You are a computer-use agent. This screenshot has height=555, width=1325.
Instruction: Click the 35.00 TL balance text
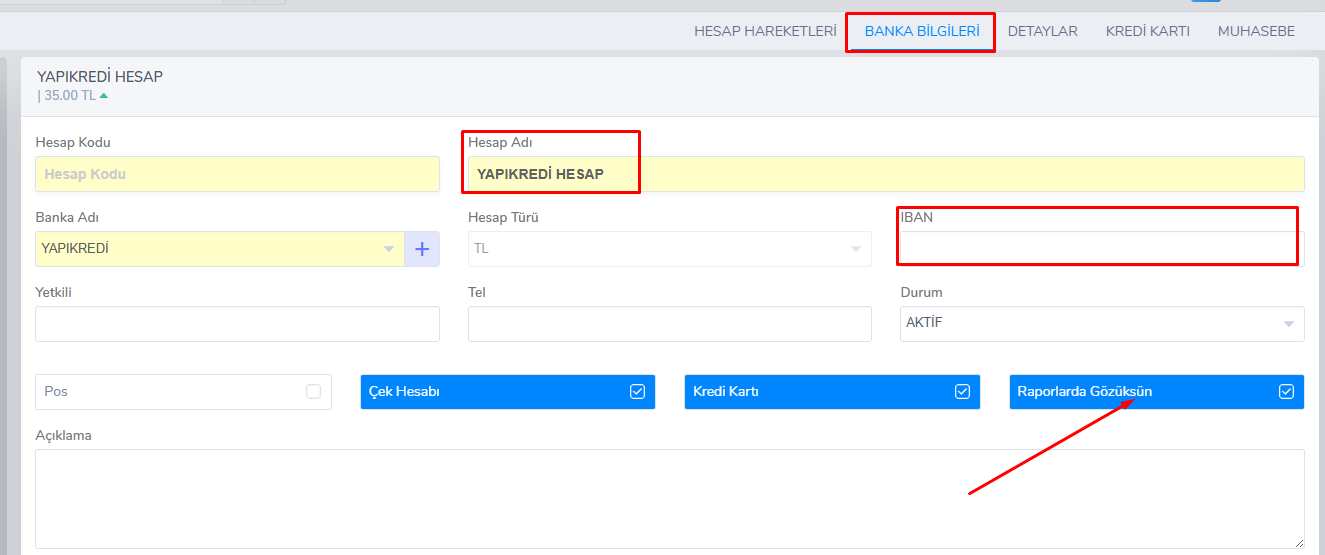tap(70, 96)
